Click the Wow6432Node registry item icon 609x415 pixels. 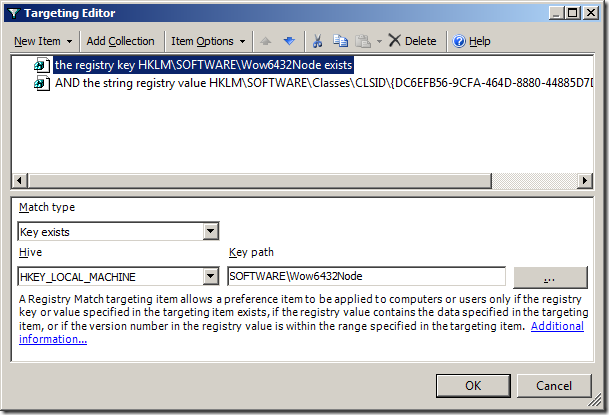pyautogui.click(x=41, y=65)
